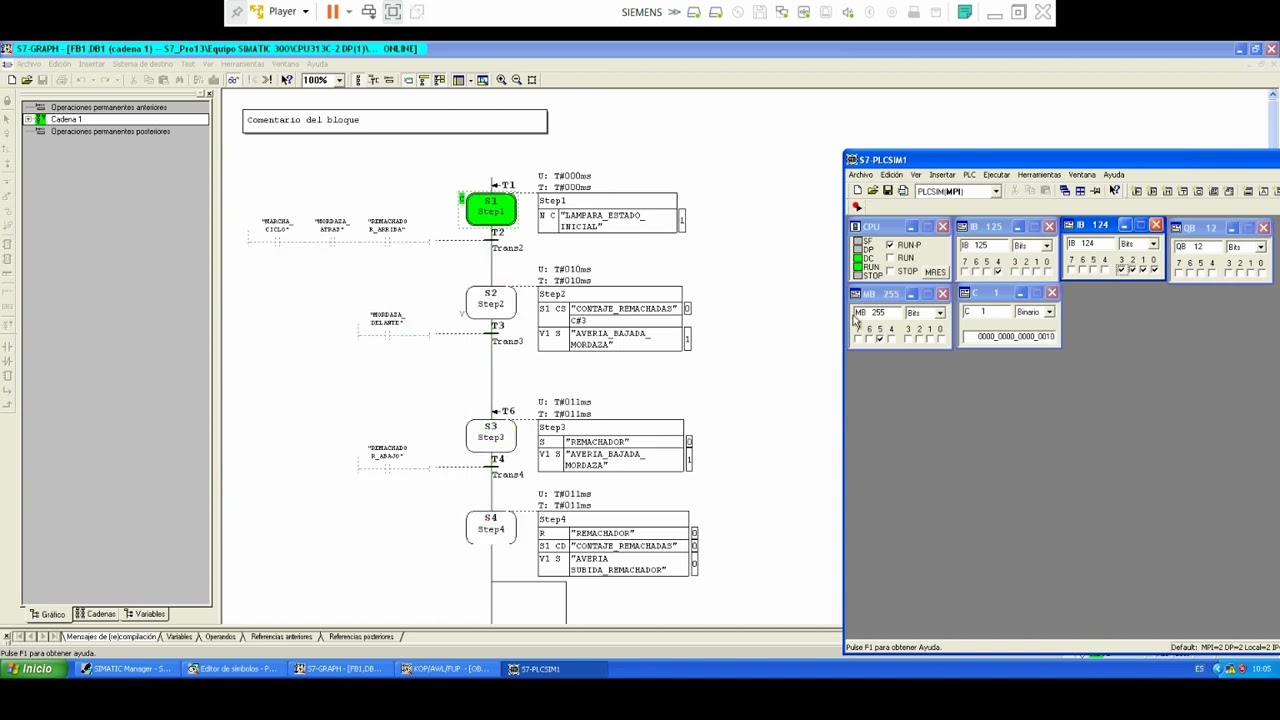This screenshot has width=1280, height=720.
Task: Click Open folder icon in S7-GRAPH toolbar
Action: [x=26, y=80]
